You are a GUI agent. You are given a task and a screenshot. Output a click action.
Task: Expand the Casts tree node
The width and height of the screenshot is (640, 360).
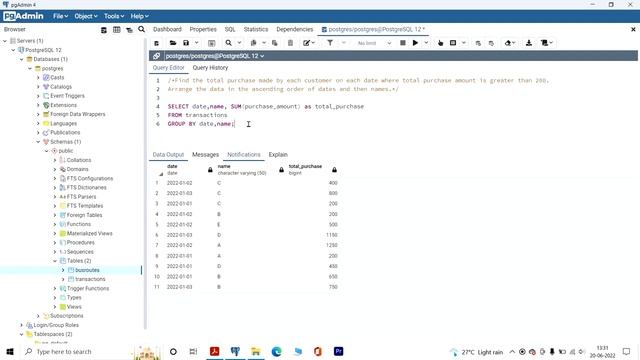tap(38, 78)
